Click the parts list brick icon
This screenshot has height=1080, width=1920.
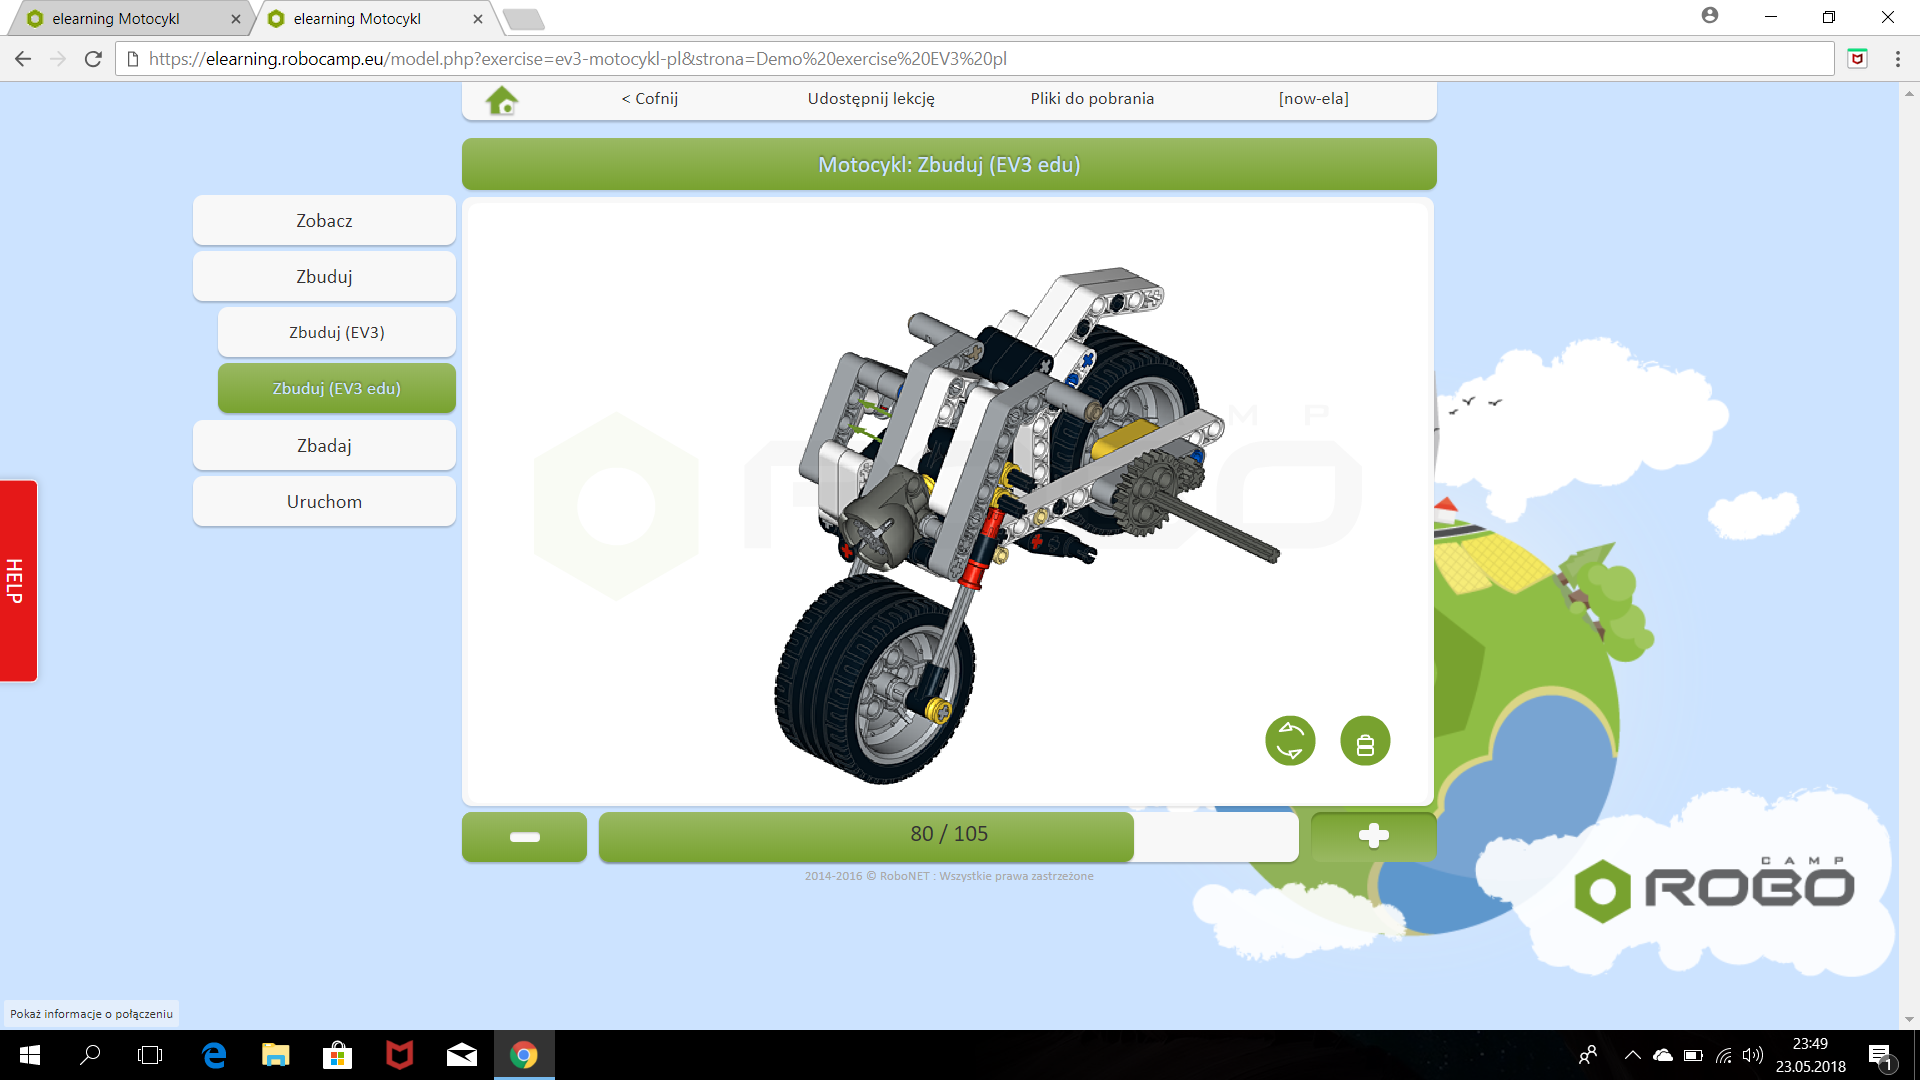click(x=1365, y=741)
